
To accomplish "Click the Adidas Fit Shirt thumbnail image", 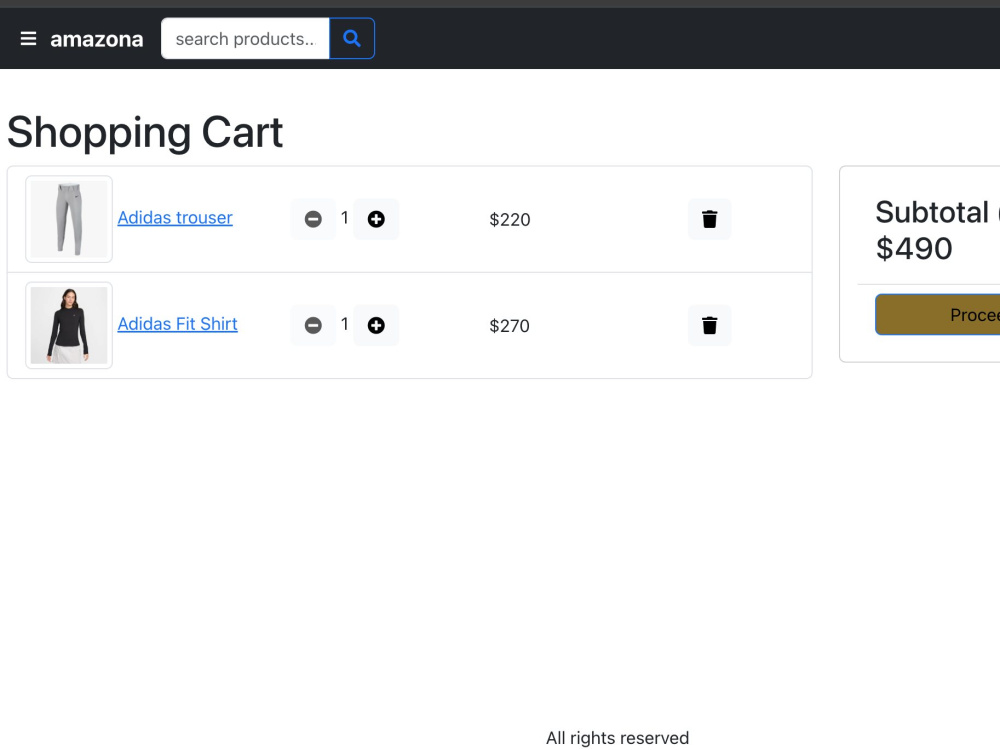I will click(69, 325).
